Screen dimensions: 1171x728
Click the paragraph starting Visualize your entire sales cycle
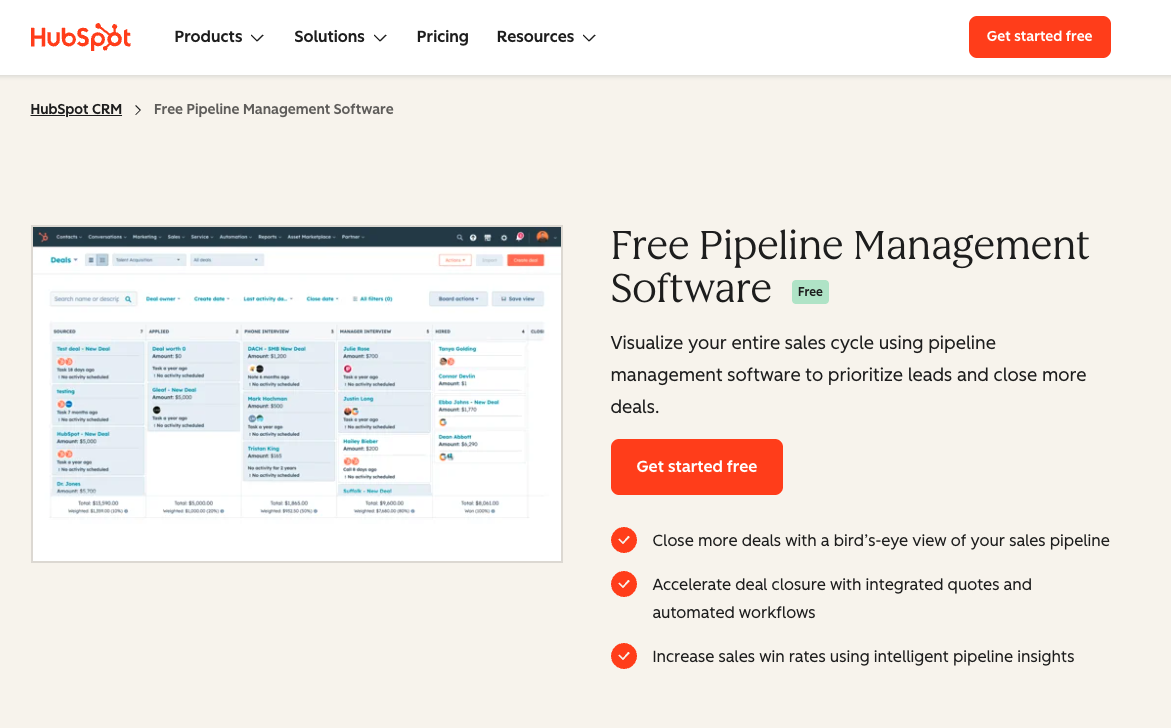(848, 375)
